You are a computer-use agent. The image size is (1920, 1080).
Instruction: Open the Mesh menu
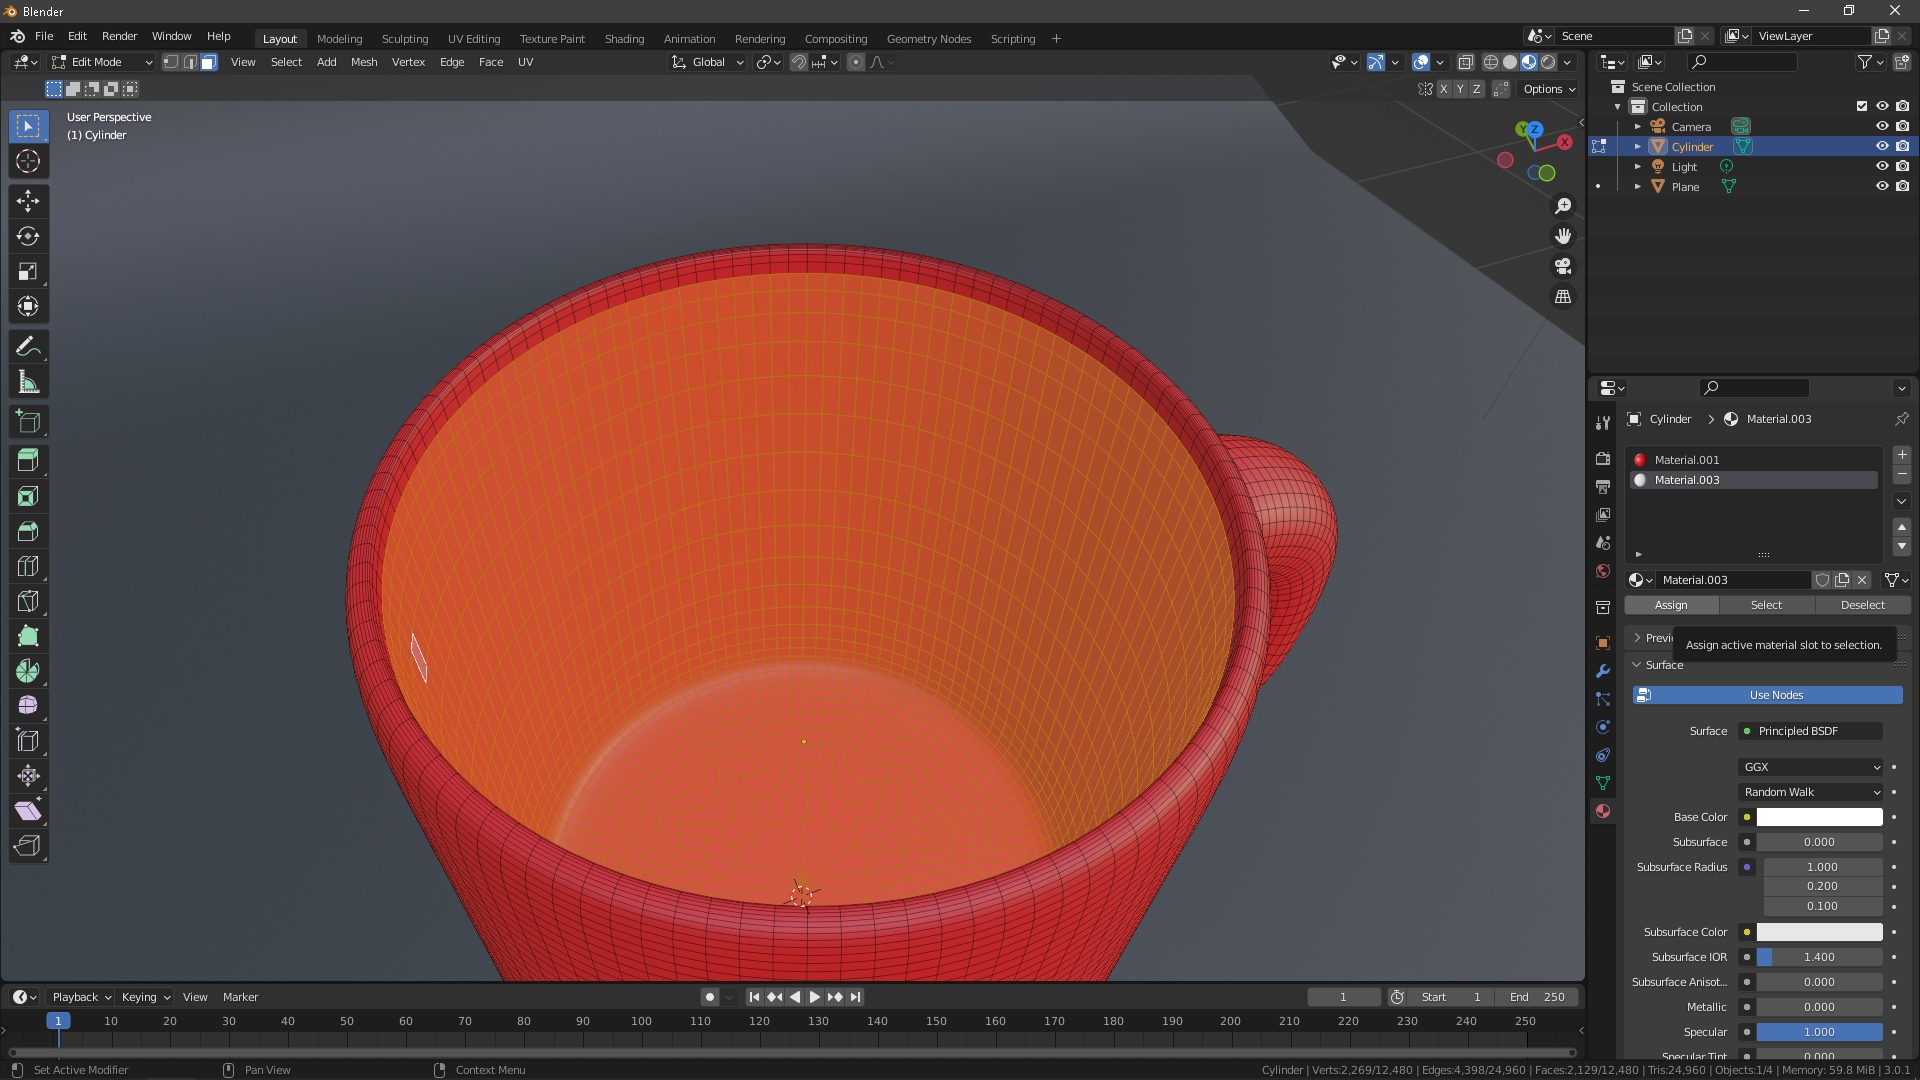tap(364, 62)
